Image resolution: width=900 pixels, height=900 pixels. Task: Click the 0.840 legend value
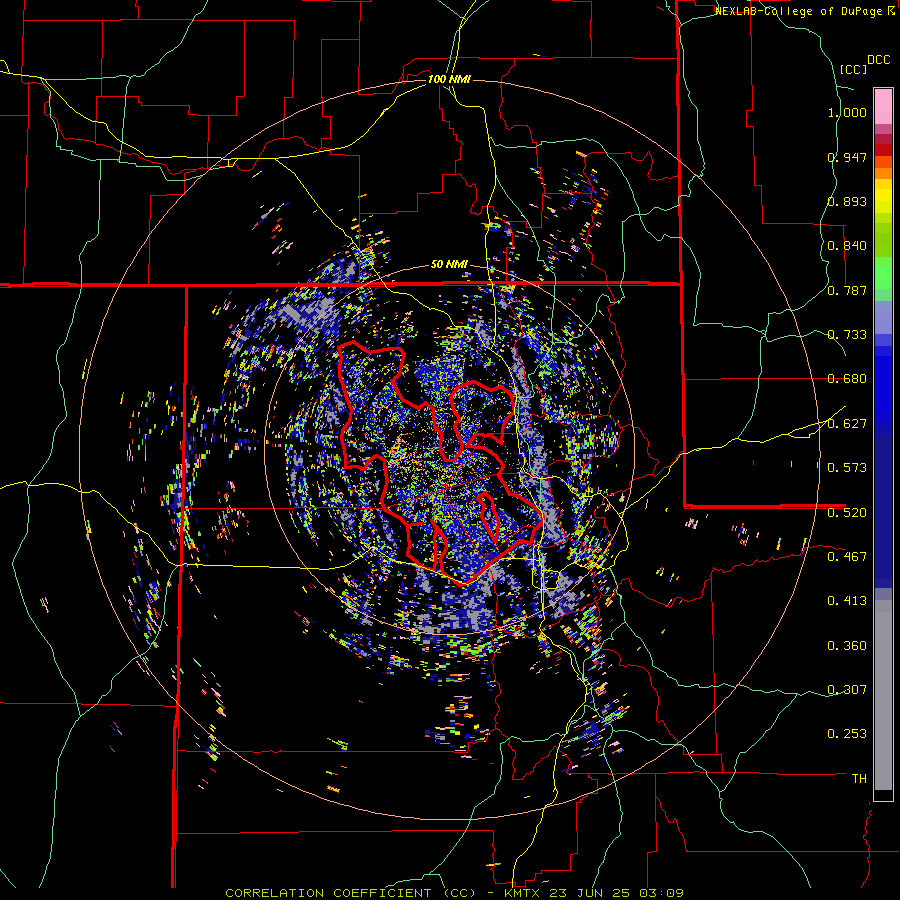pos(847,246)
